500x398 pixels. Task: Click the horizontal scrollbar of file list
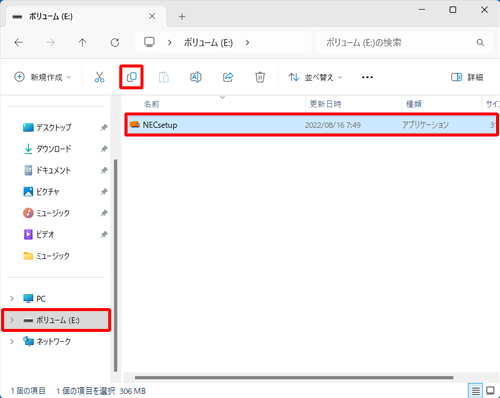click(294, 378)
